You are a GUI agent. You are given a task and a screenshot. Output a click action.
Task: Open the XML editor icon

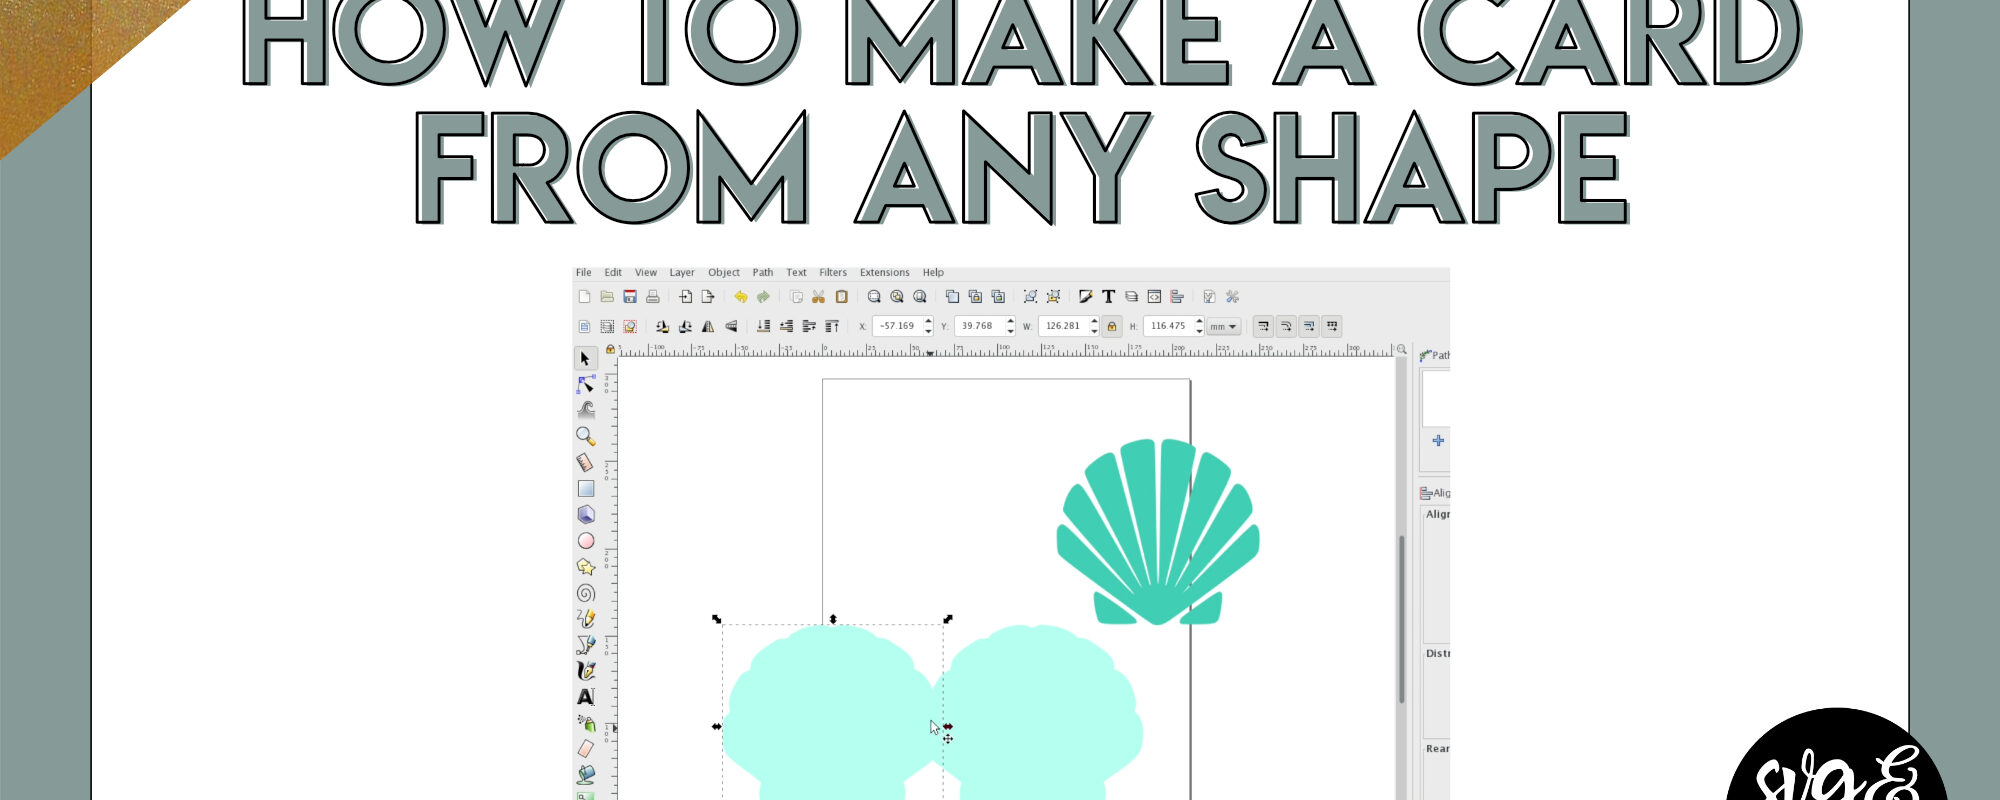point(1154,296)
